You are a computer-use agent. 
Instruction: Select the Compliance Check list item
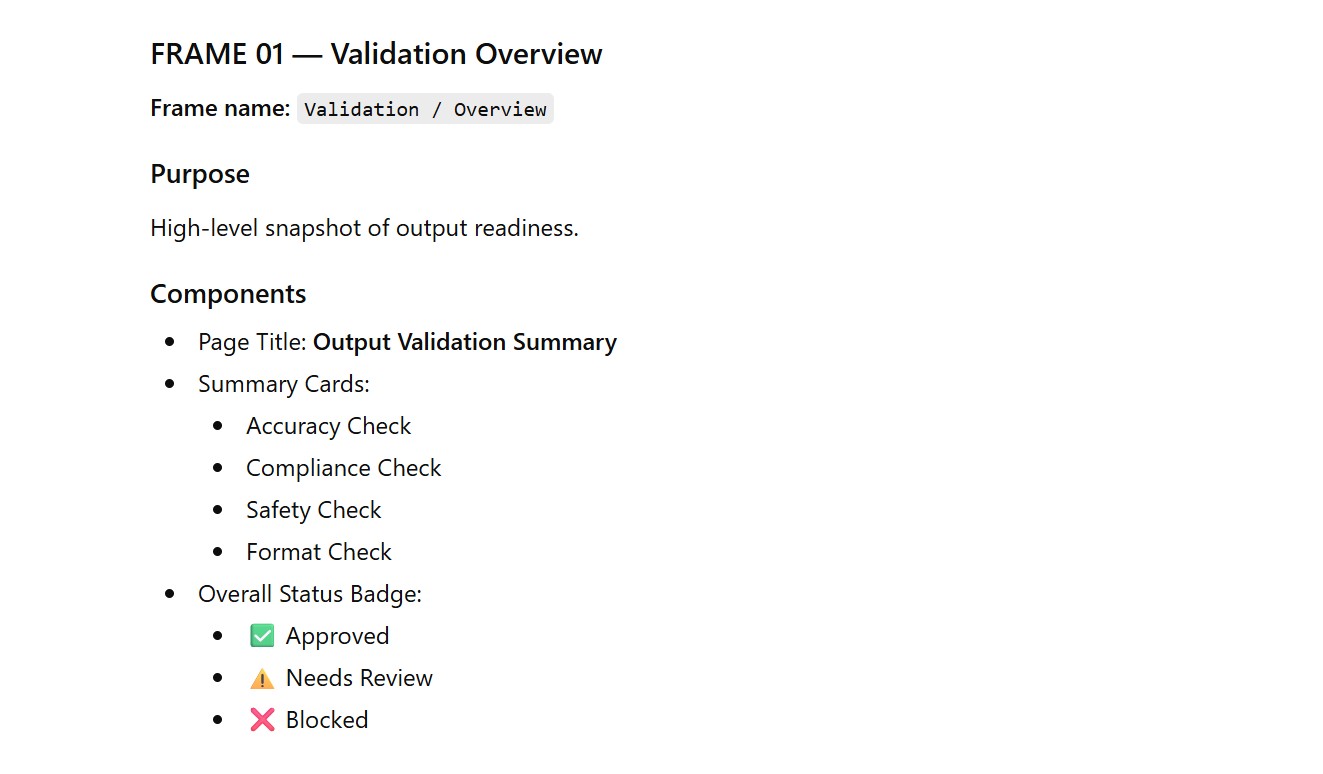pos(343,468)
